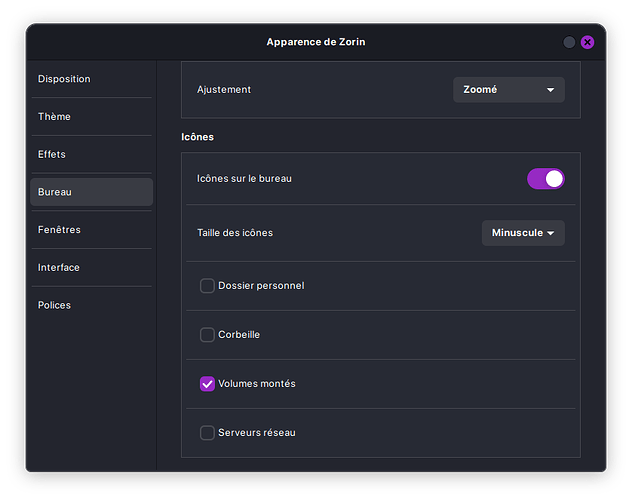Click the Icônes section heading

tap(197, 137)
